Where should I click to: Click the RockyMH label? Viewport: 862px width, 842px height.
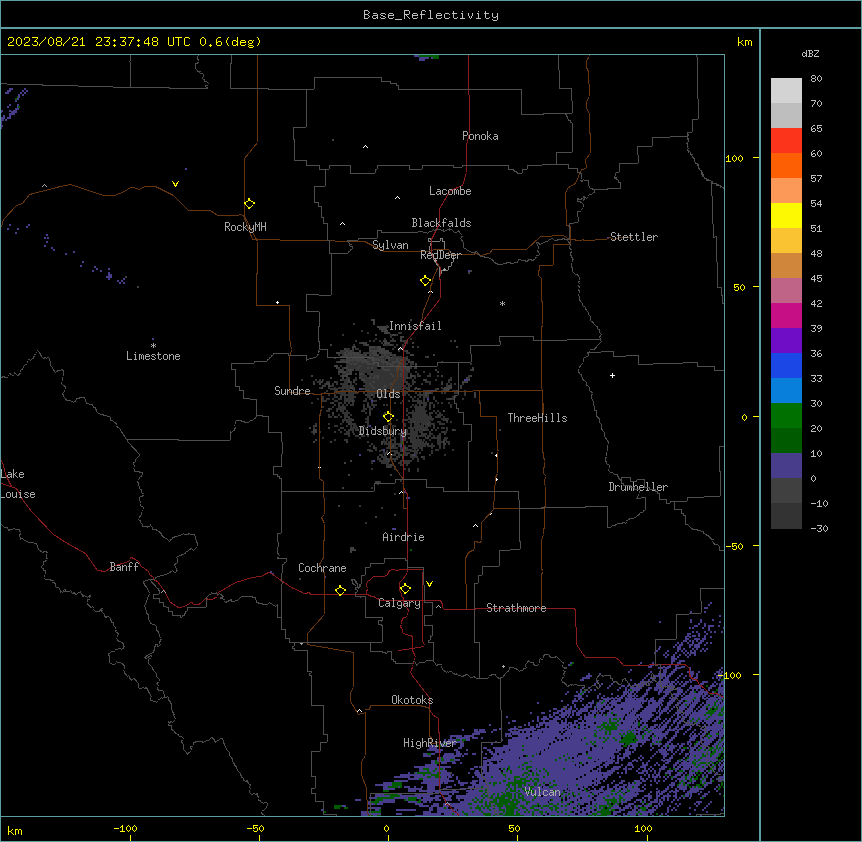[x=245, y=227]
